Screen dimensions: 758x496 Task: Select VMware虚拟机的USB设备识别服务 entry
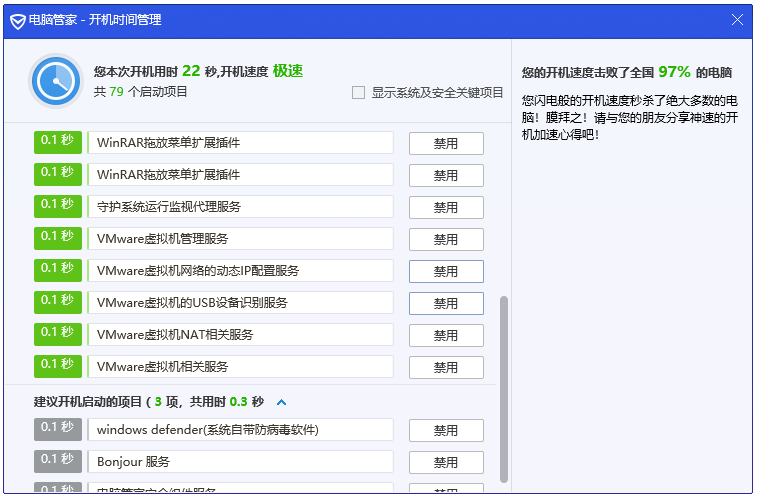[x=240, y=303]
